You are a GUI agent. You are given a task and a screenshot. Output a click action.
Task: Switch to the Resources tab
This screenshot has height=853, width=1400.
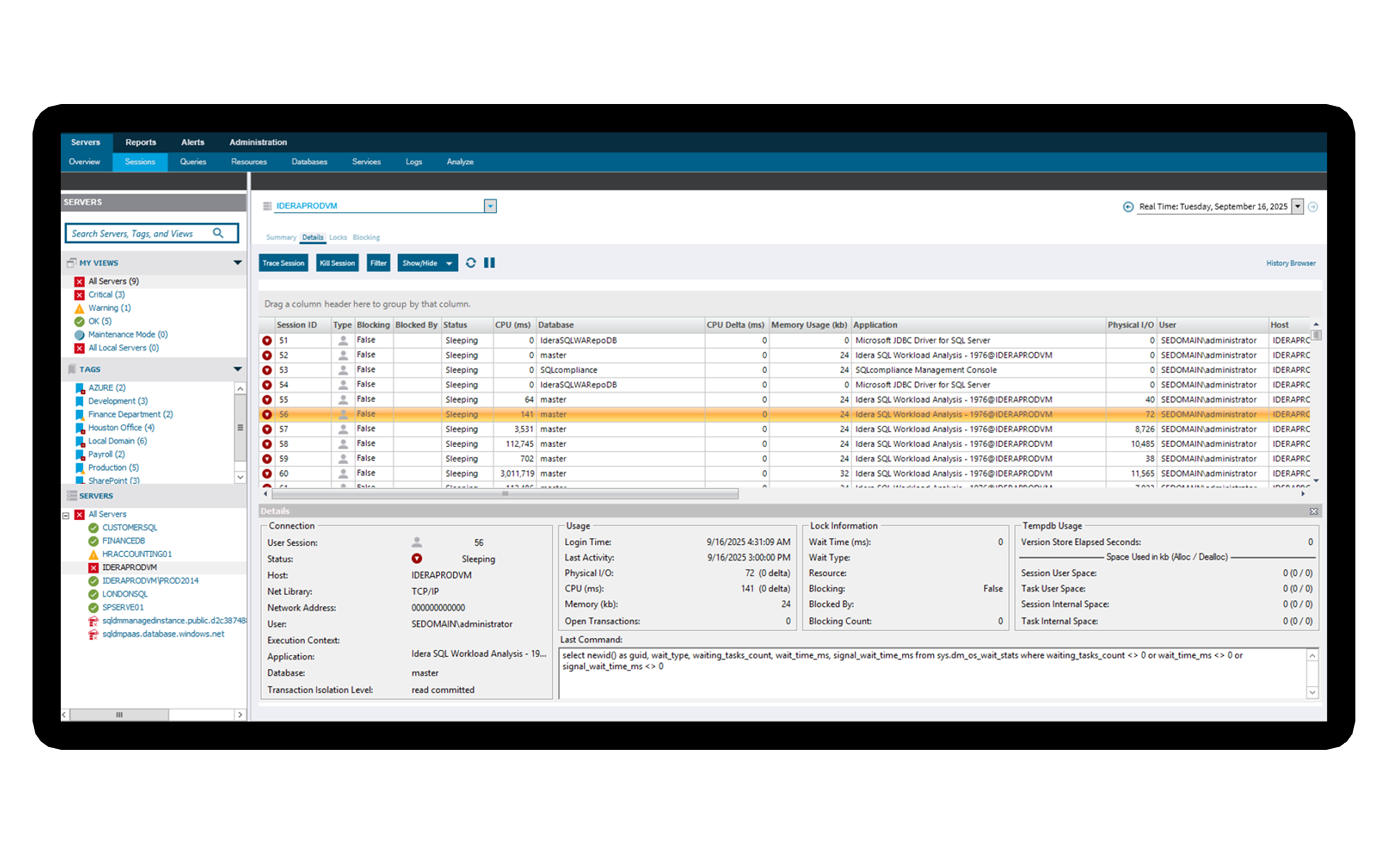pos(249,162)
